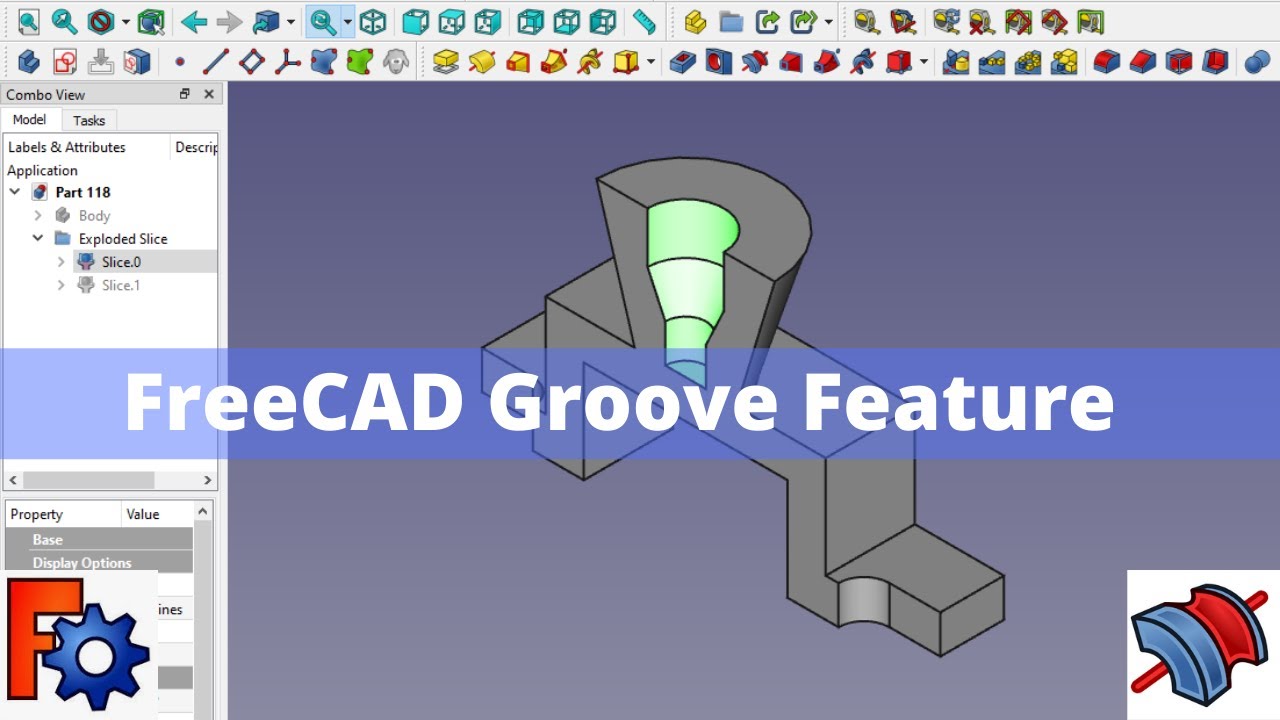1280x720 pixels.
Task: Switch to the Model tab
Action: pyautogui.click(x=29, y=119)
